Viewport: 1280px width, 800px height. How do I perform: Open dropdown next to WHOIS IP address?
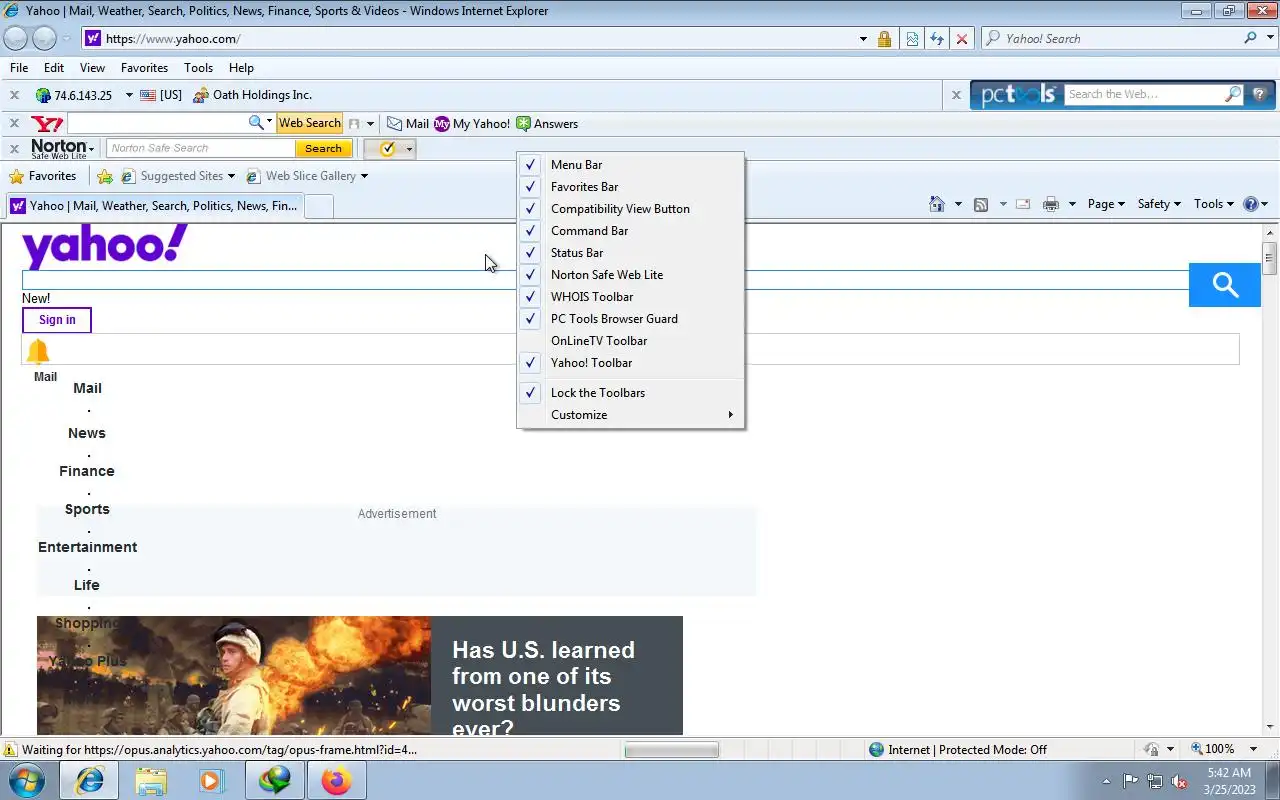(129, 95)
